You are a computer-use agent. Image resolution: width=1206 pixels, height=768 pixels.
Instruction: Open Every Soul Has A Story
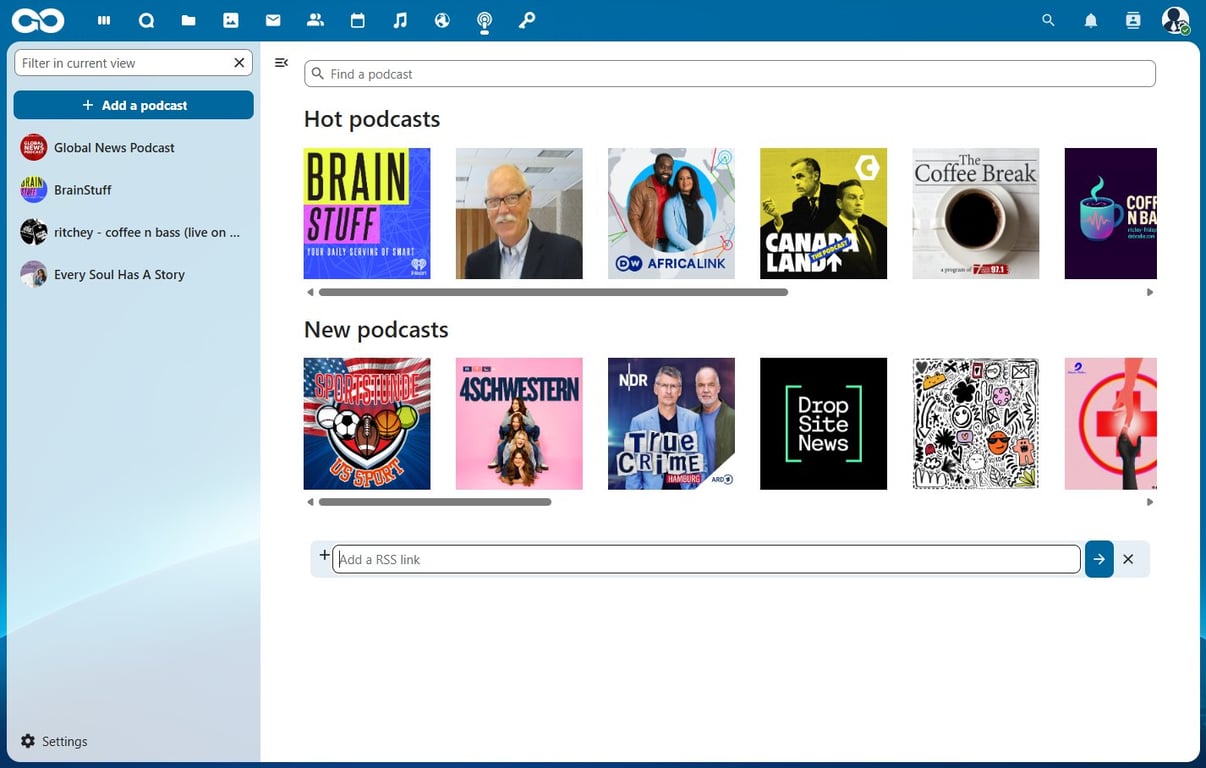pos(134,274)
